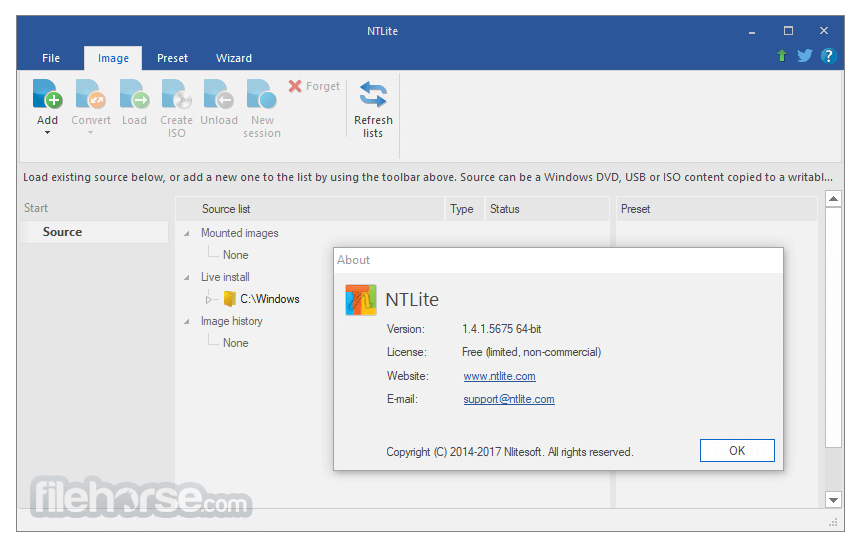Click the Refresh lists icon

(373, 94)
